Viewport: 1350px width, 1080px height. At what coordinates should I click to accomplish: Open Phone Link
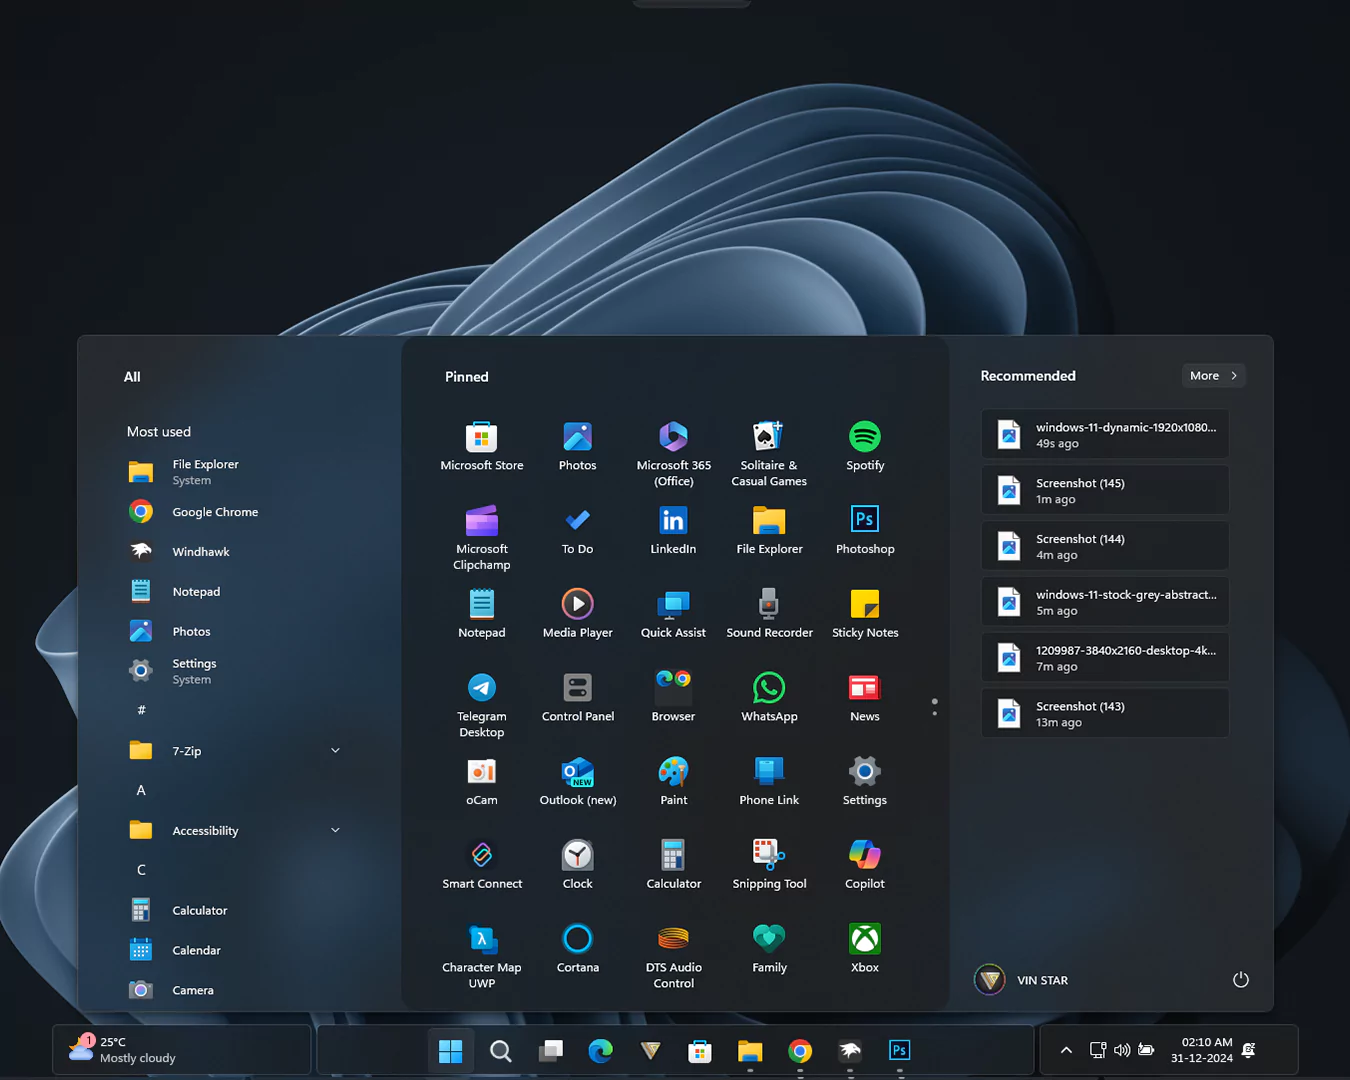[x=769, y=782]
